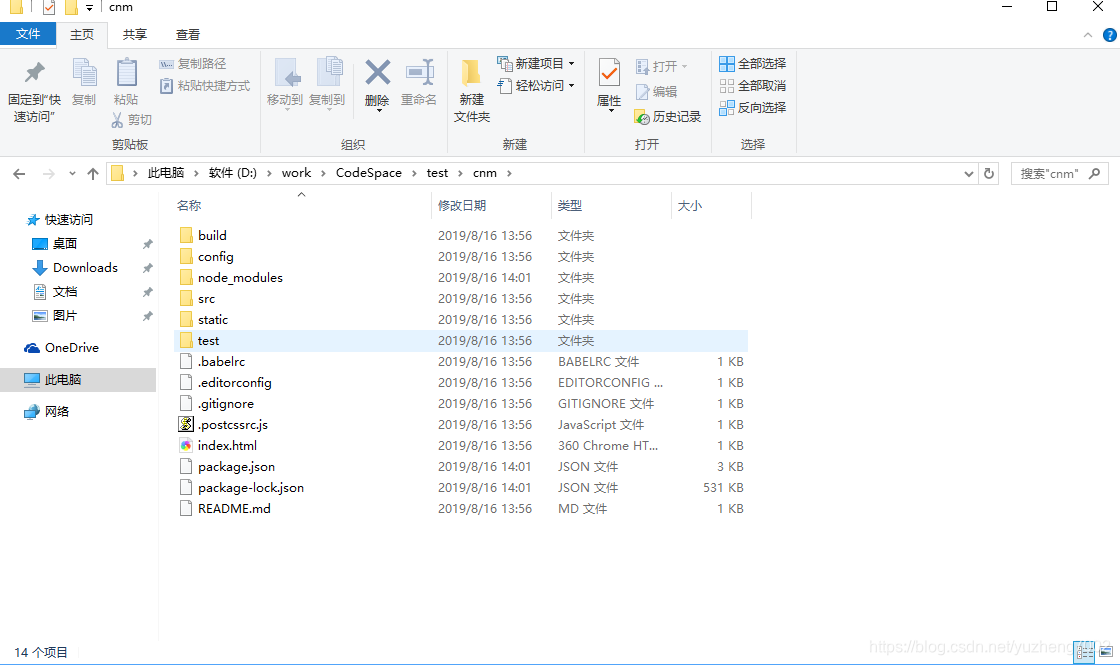1120x665 pixels.
Task: Click the red X Delete icon
Action: click(x=377, y=73)
